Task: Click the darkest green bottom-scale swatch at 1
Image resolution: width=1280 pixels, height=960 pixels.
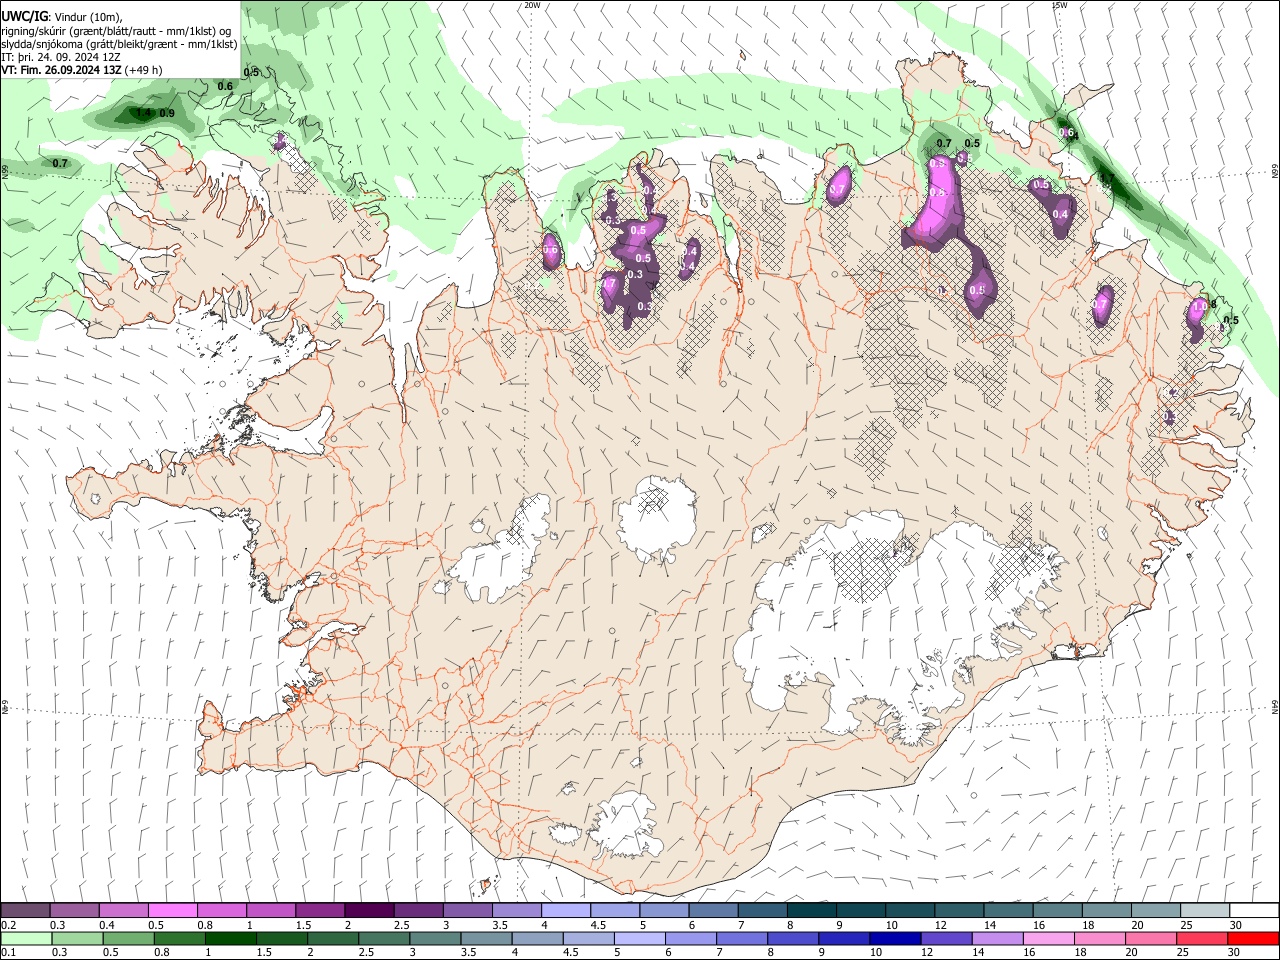Action: point(230,938)
